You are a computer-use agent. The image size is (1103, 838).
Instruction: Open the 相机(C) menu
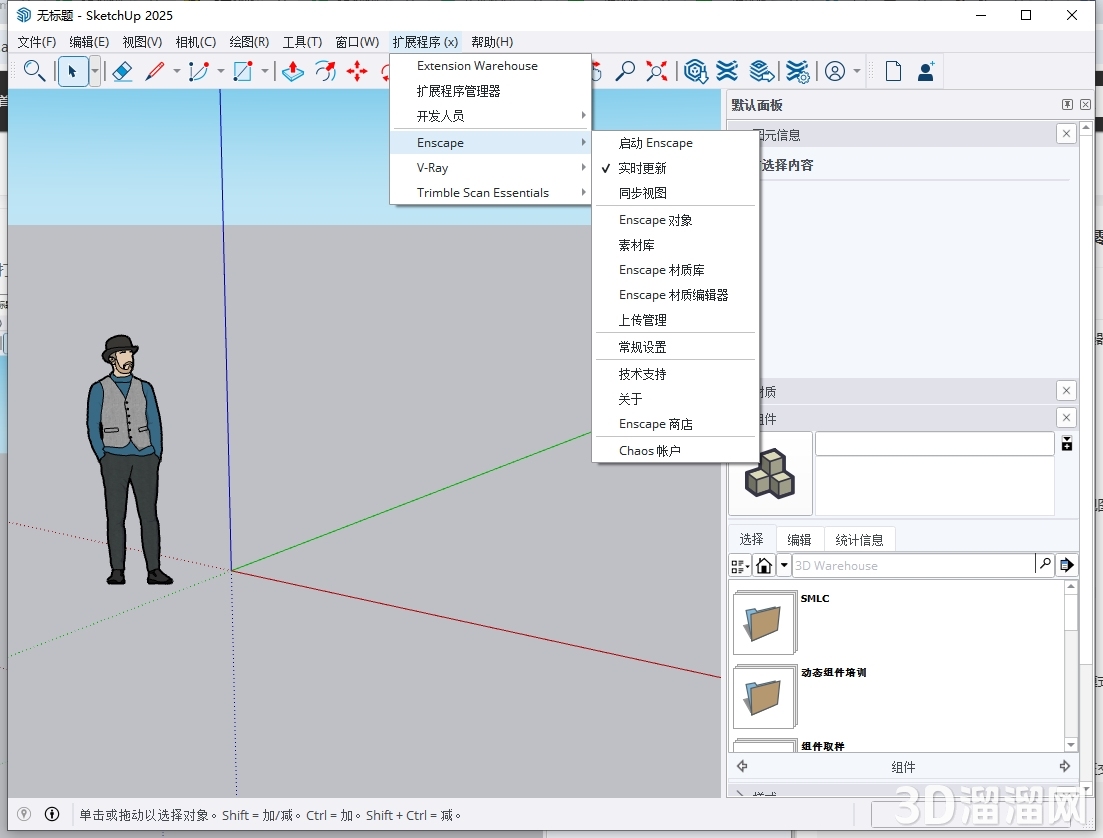(196, 42)
